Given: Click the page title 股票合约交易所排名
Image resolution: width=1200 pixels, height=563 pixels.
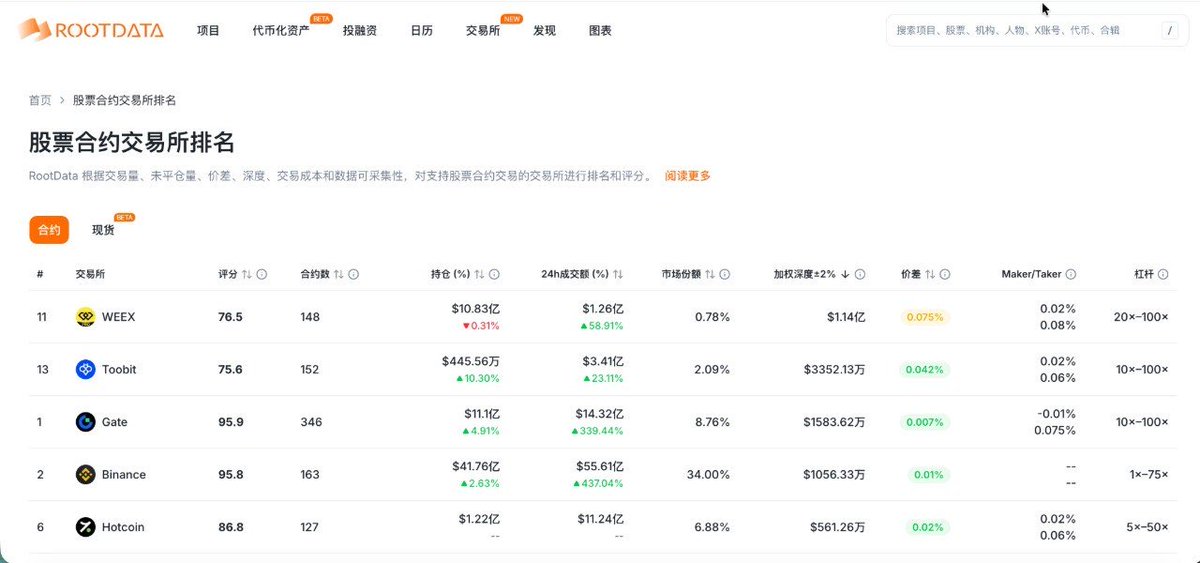Looking at the screenshot, I should 132,141.
